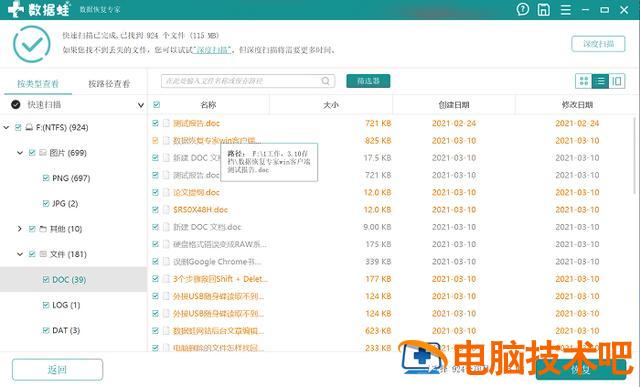Uncheck the LOG (1) checkbox
The width and height of the screenshot is (640, 387).
coord(46,305)
